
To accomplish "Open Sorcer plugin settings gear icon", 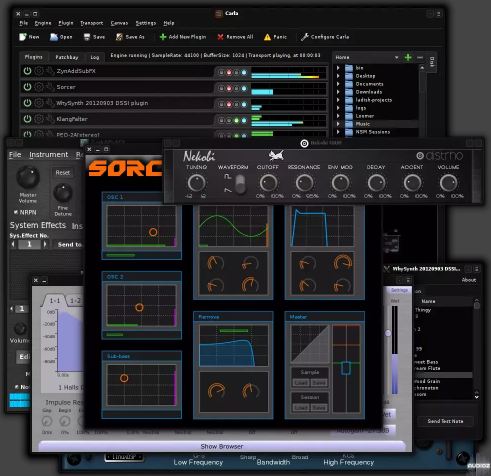I will (39, 87).
